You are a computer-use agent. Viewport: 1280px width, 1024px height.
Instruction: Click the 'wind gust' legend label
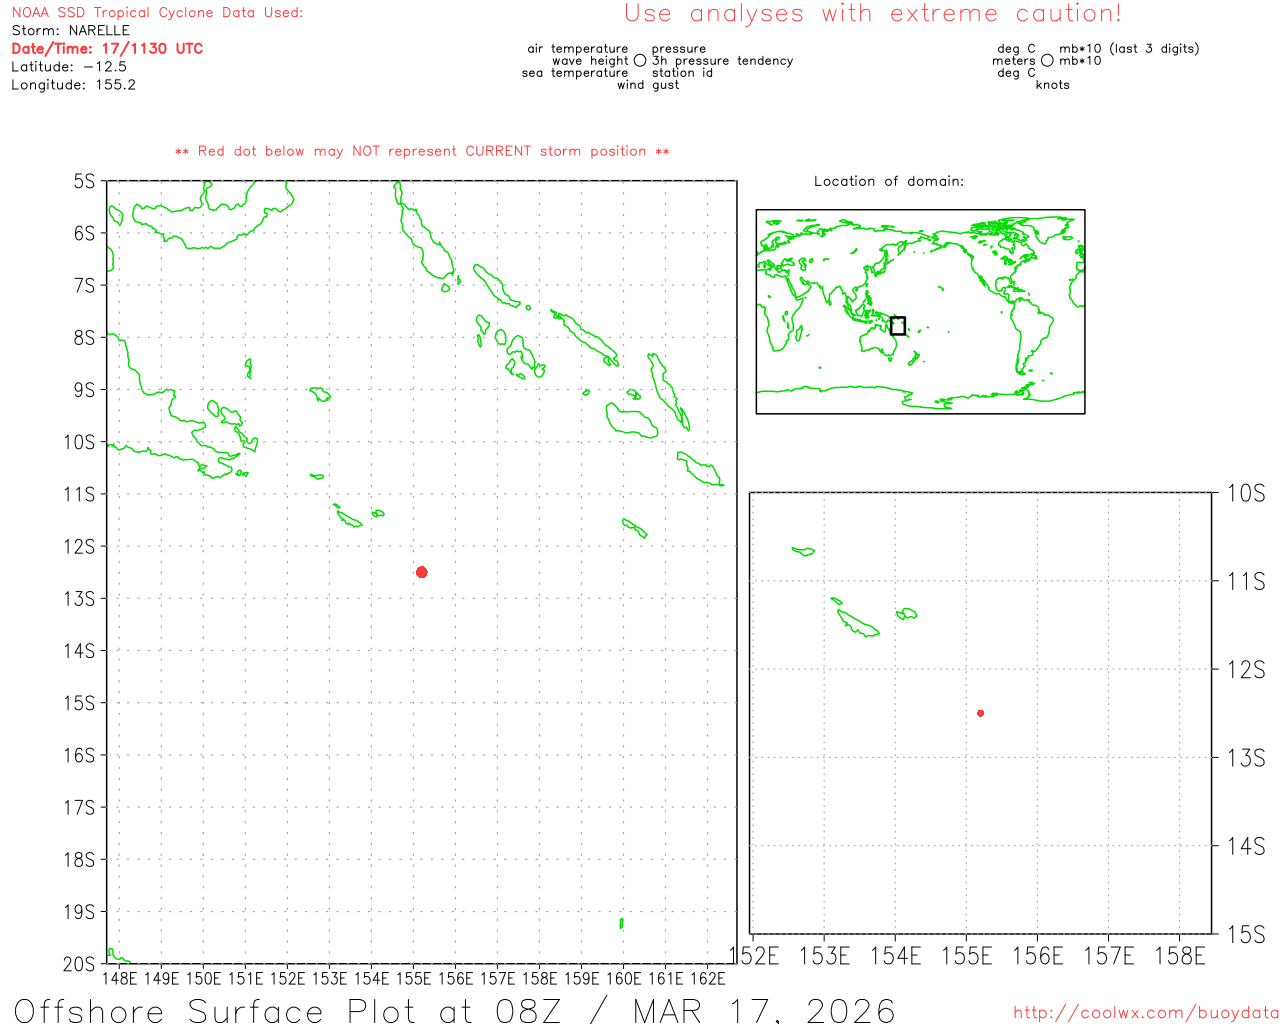coord(648,85)
